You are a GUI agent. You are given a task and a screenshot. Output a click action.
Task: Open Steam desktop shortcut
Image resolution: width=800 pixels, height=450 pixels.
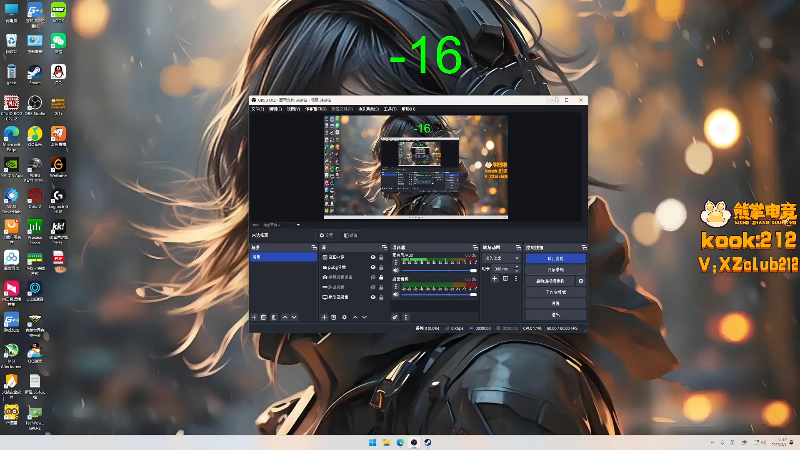click(x=35, y=76)
